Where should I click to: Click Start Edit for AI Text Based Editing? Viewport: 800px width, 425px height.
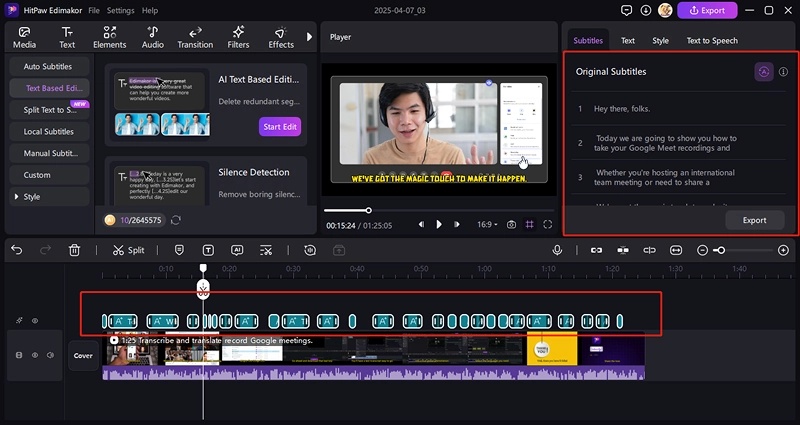[280, 127]
